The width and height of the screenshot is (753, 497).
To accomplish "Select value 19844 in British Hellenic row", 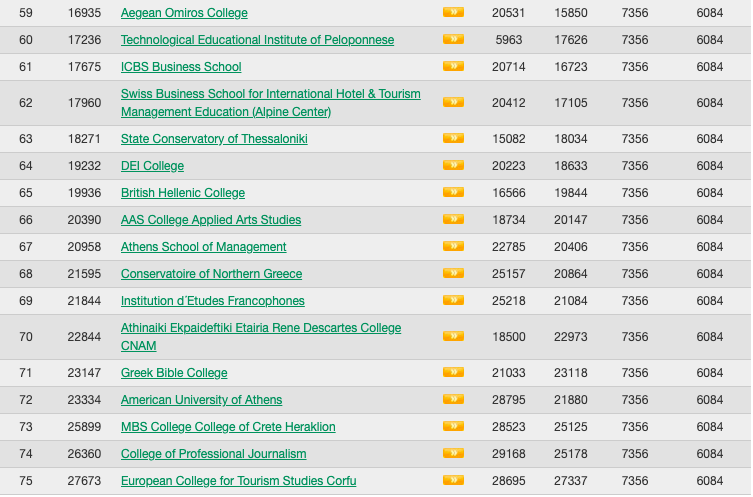I will click(571, 193).
